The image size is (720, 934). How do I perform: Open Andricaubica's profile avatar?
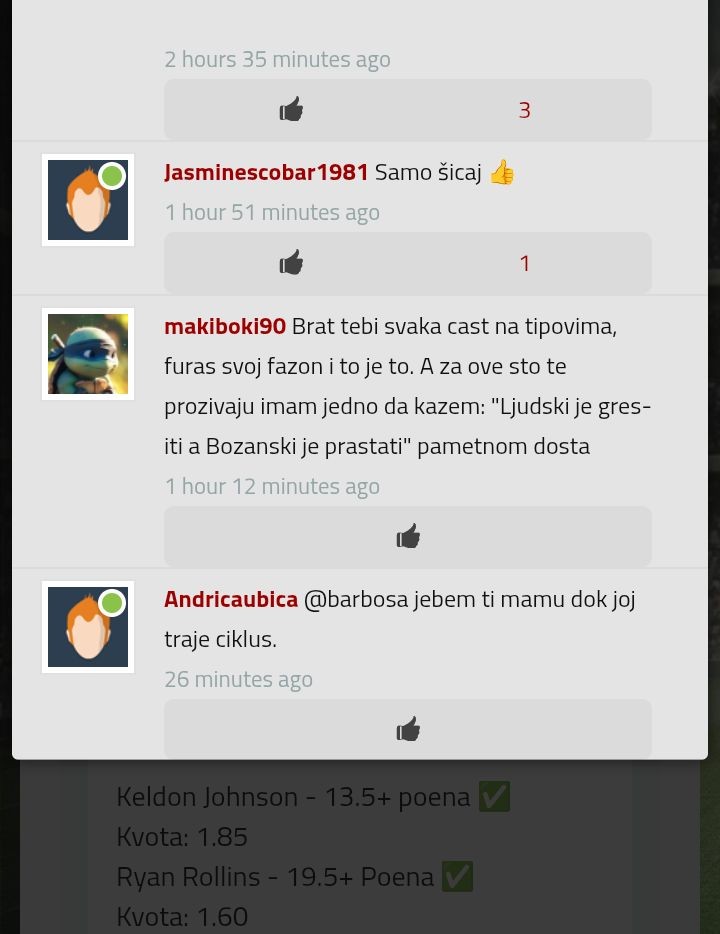[88, 627]
